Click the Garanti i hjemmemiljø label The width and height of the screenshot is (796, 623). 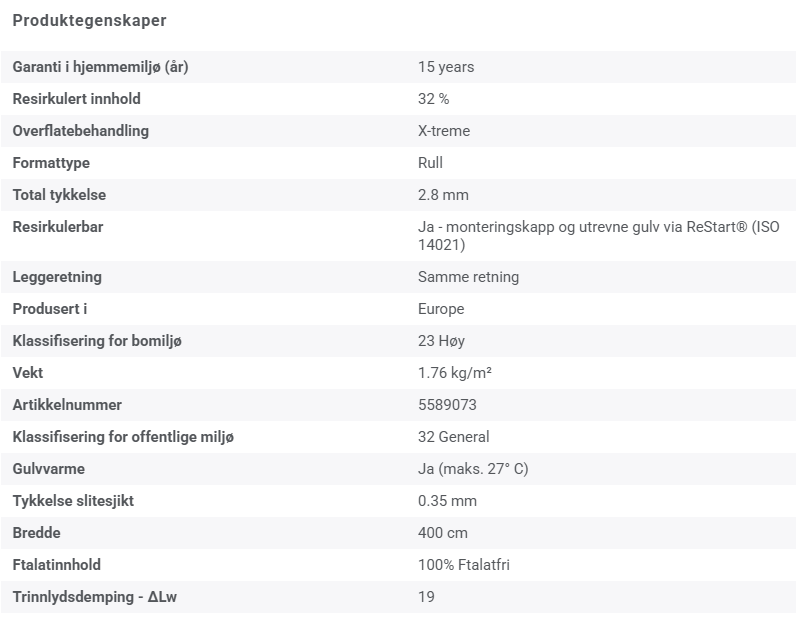click(x=101, y=67)
